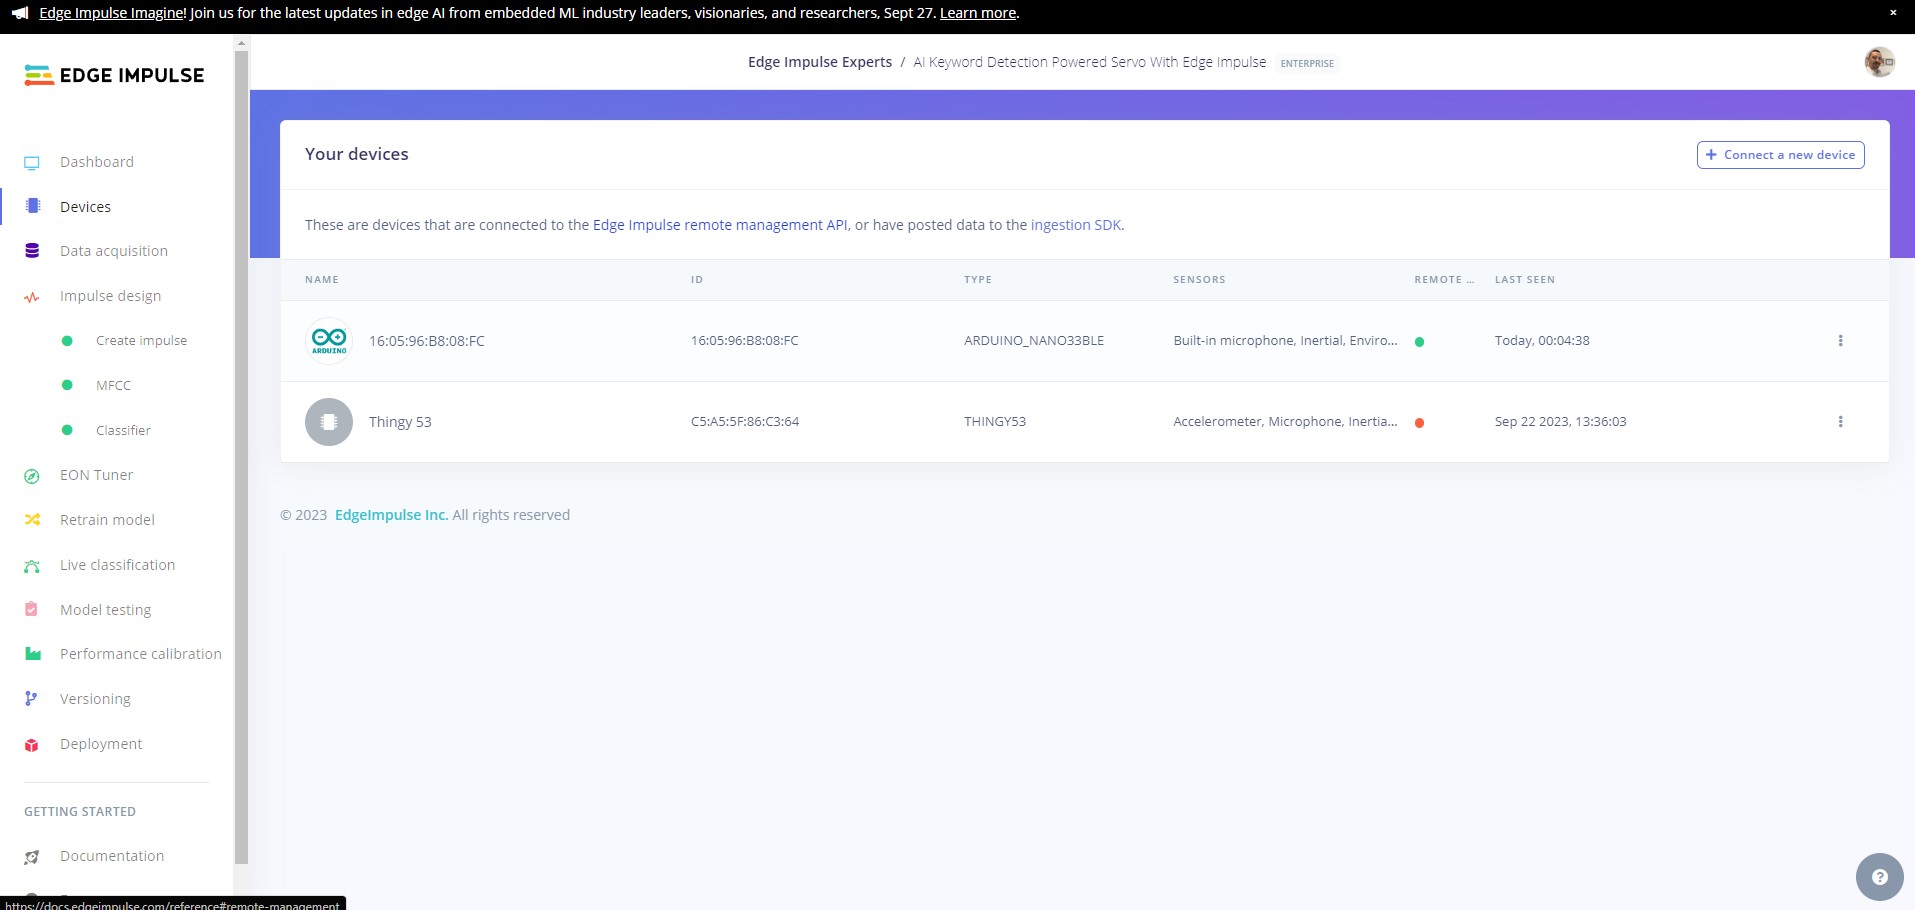Go to Classifier block
Viewport: 1915px width, 910px height.
(123, 430)
